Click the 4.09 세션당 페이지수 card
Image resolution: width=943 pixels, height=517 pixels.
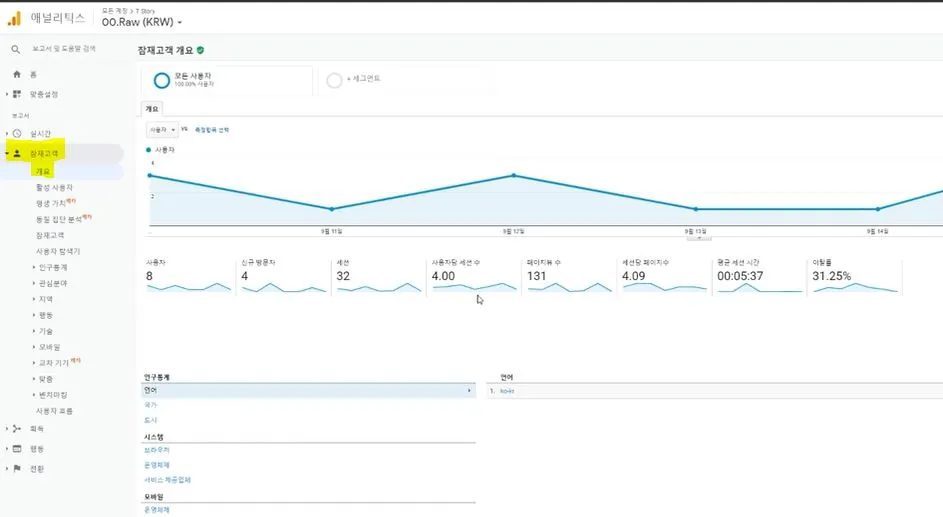click(x=664, y=277)
